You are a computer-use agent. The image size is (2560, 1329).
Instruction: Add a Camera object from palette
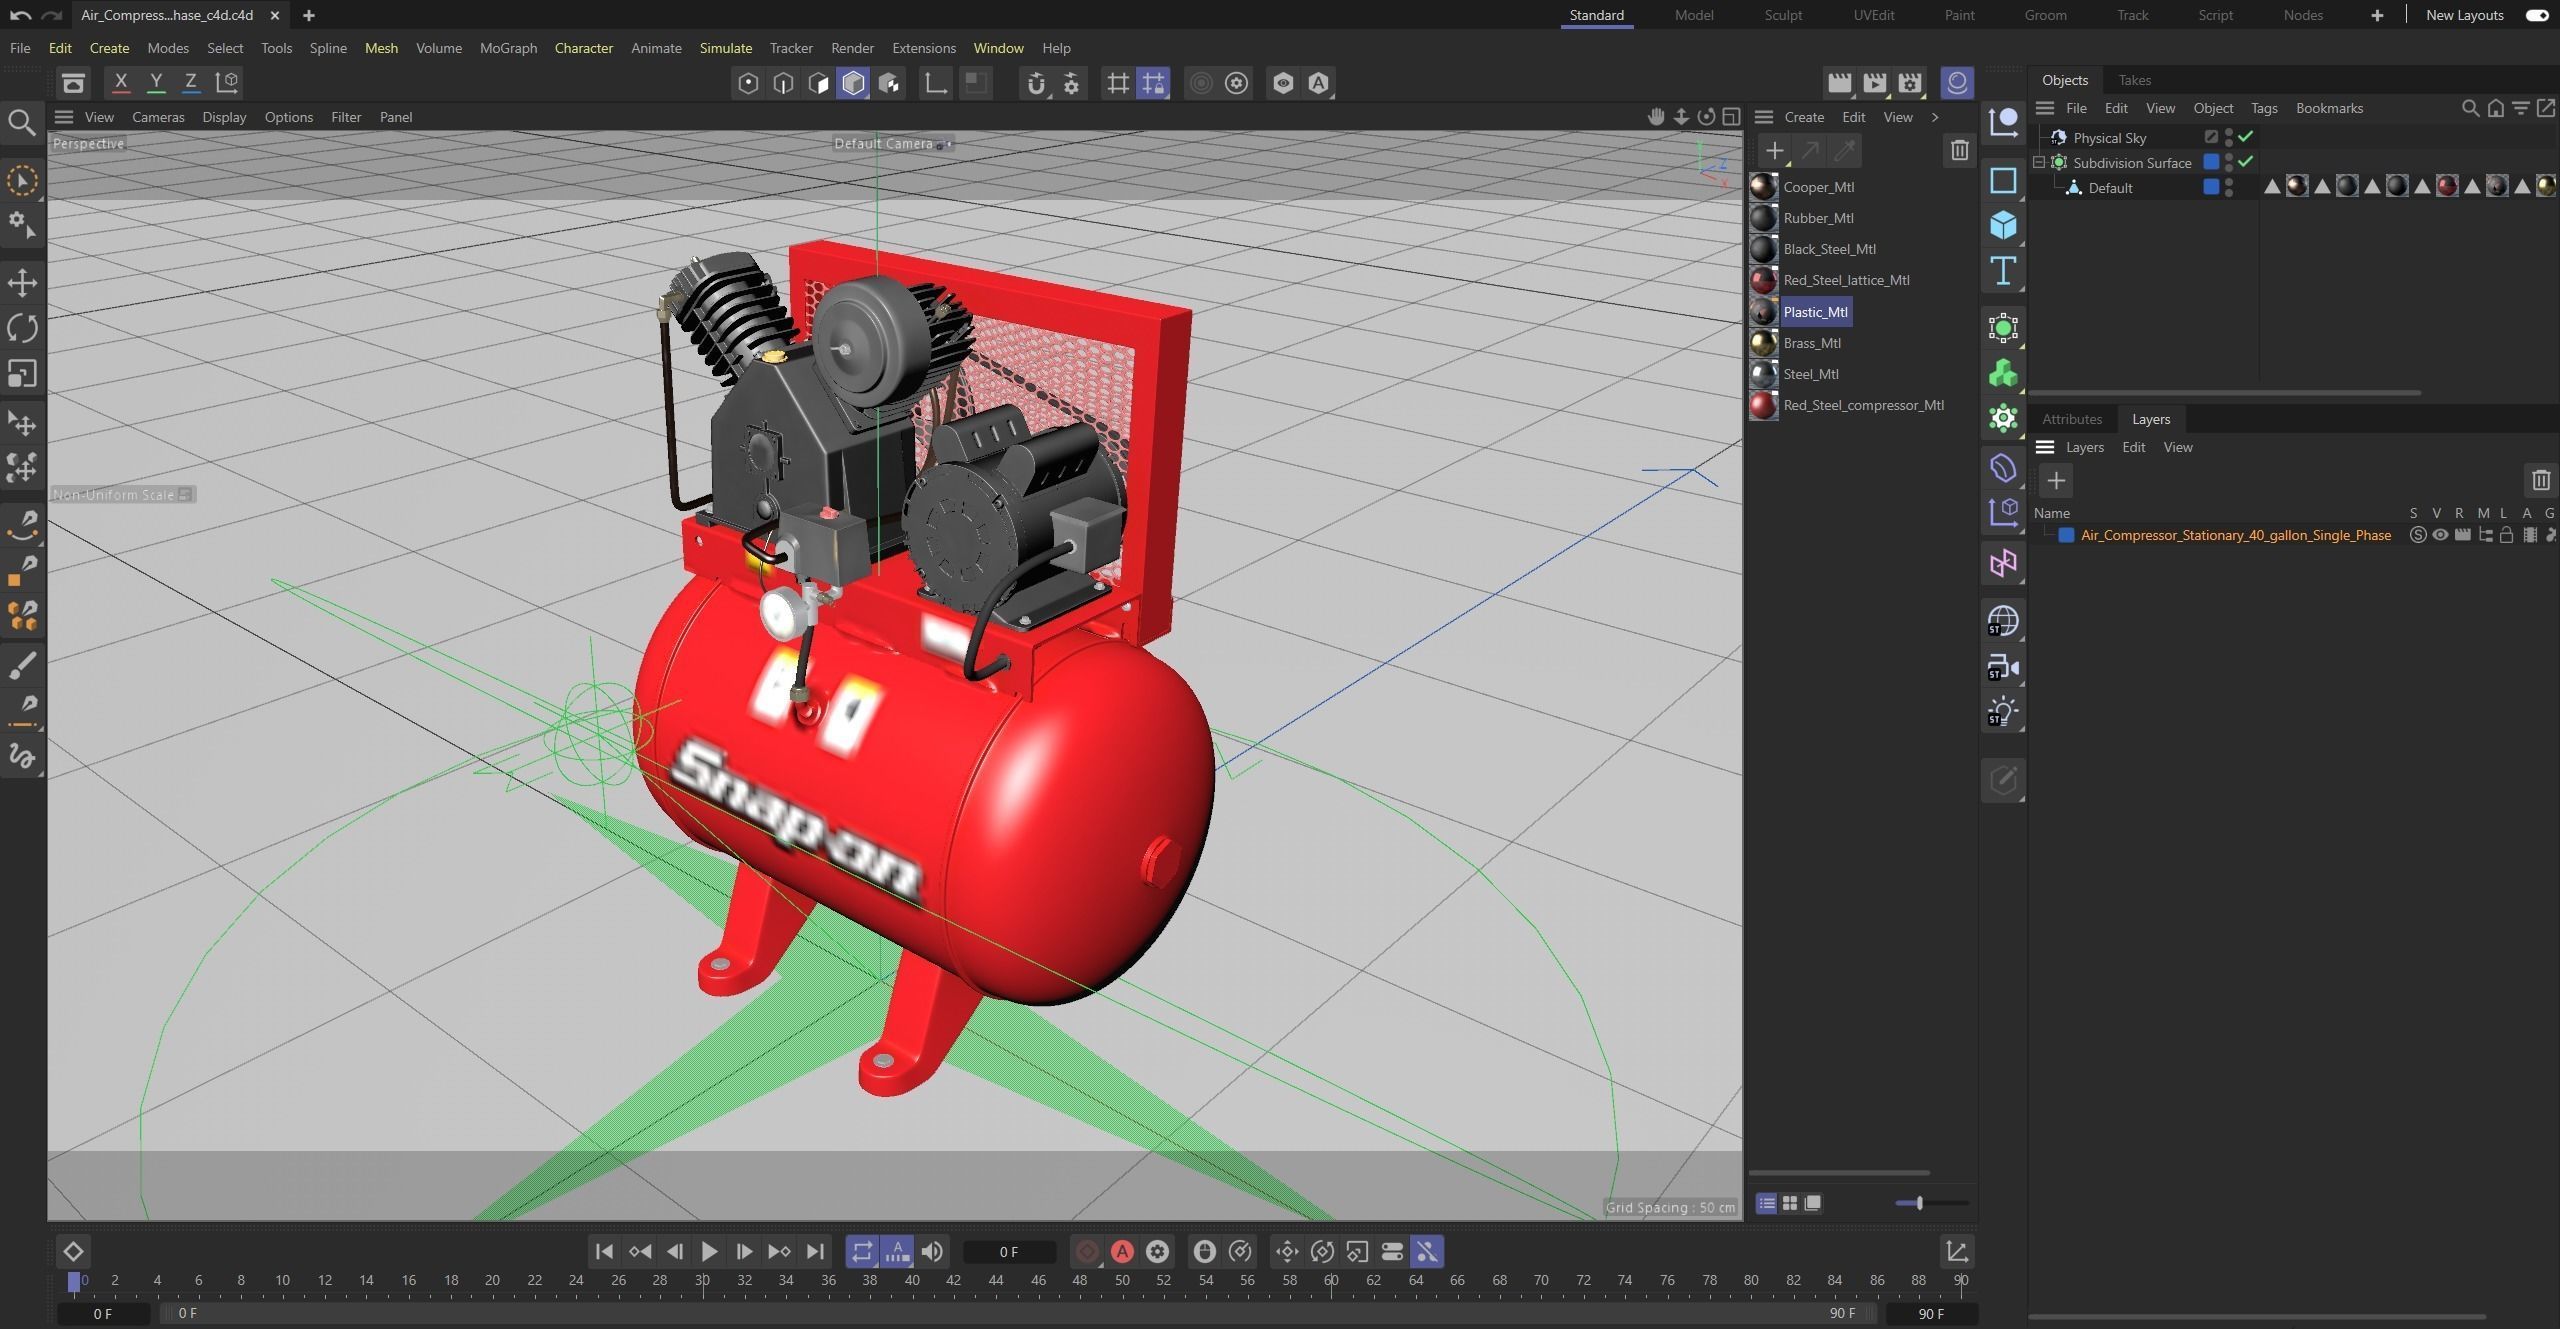coord(2003,667)
